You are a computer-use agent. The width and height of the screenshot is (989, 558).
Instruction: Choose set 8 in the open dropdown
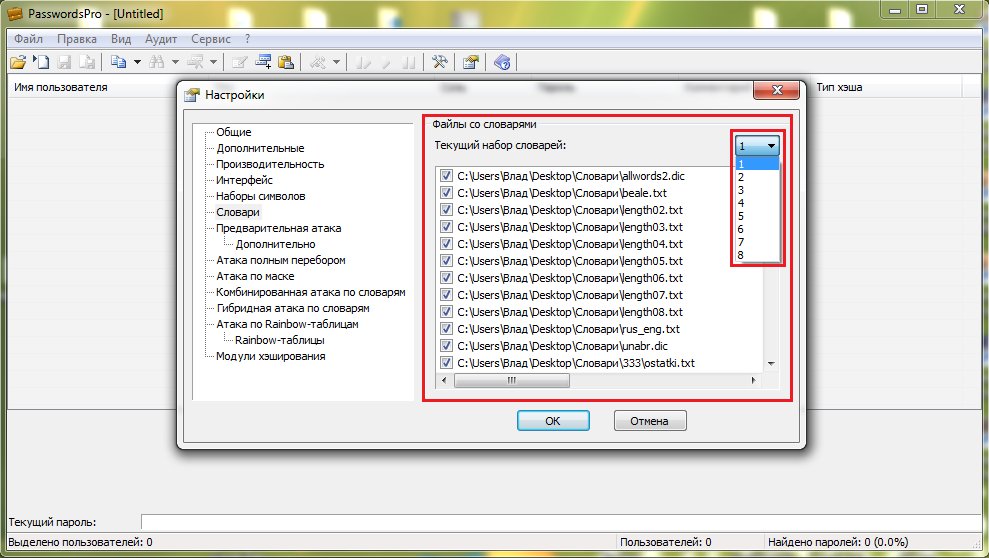coord(741,255)
